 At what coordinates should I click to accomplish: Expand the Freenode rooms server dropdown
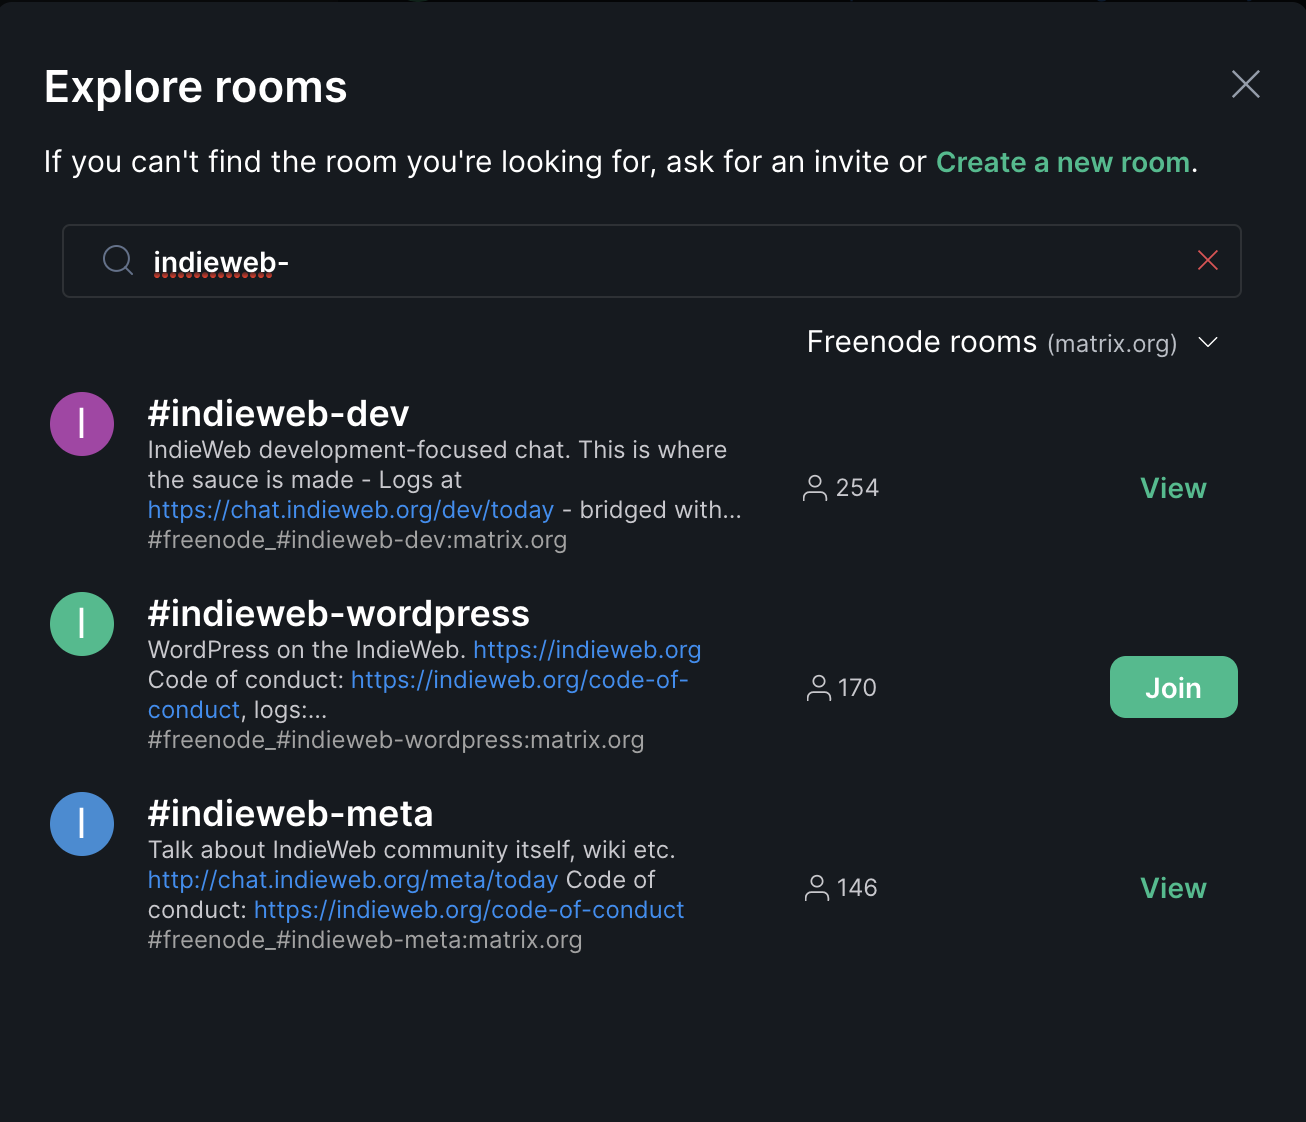point(1012,342)
